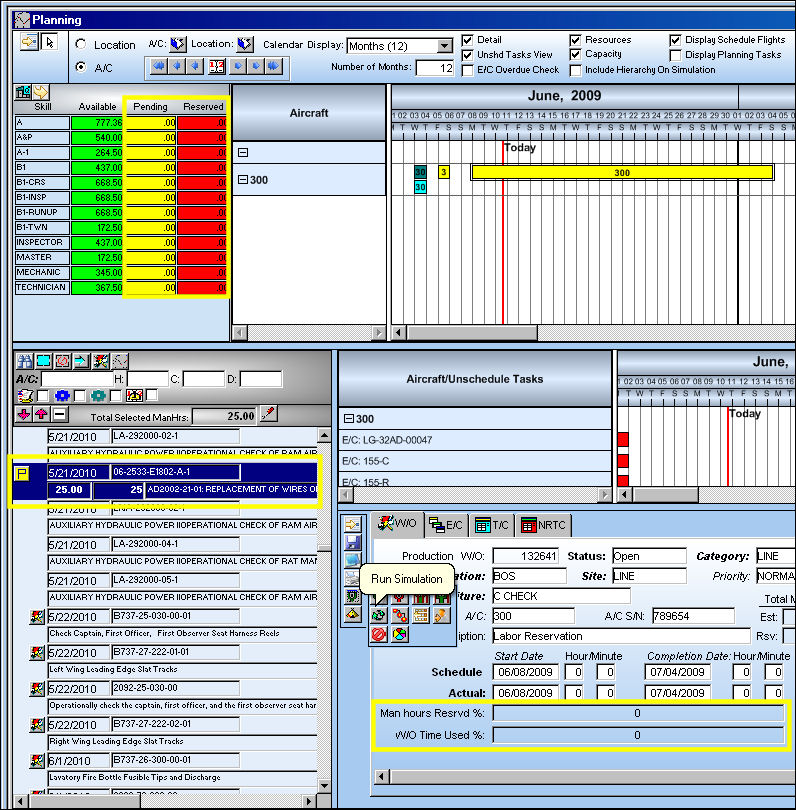Toggle the Capacity checkbox
This screenshot has height=810, width=796.
coord(575,54)
